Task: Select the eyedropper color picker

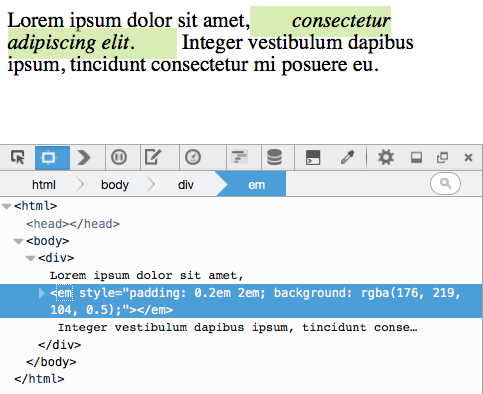Action: tap(347, 157)
